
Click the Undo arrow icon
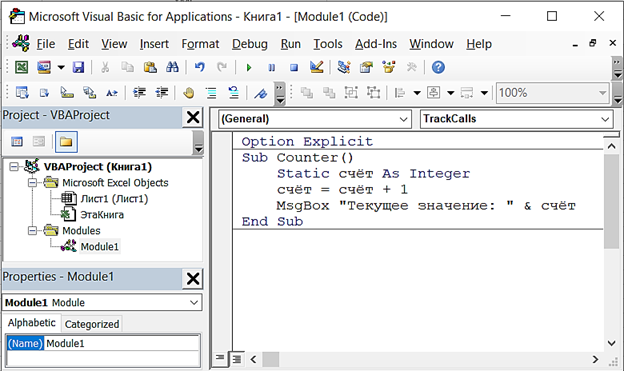(200, 67)
